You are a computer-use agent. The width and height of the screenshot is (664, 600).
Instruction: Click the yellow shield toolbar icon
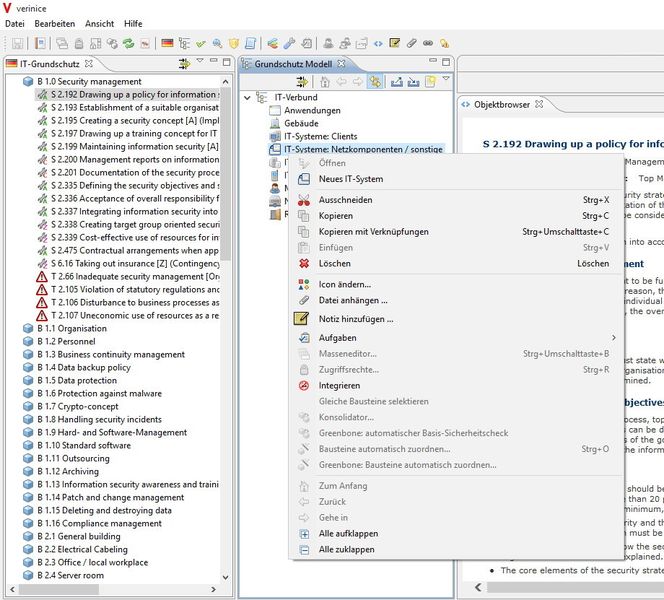234,43
